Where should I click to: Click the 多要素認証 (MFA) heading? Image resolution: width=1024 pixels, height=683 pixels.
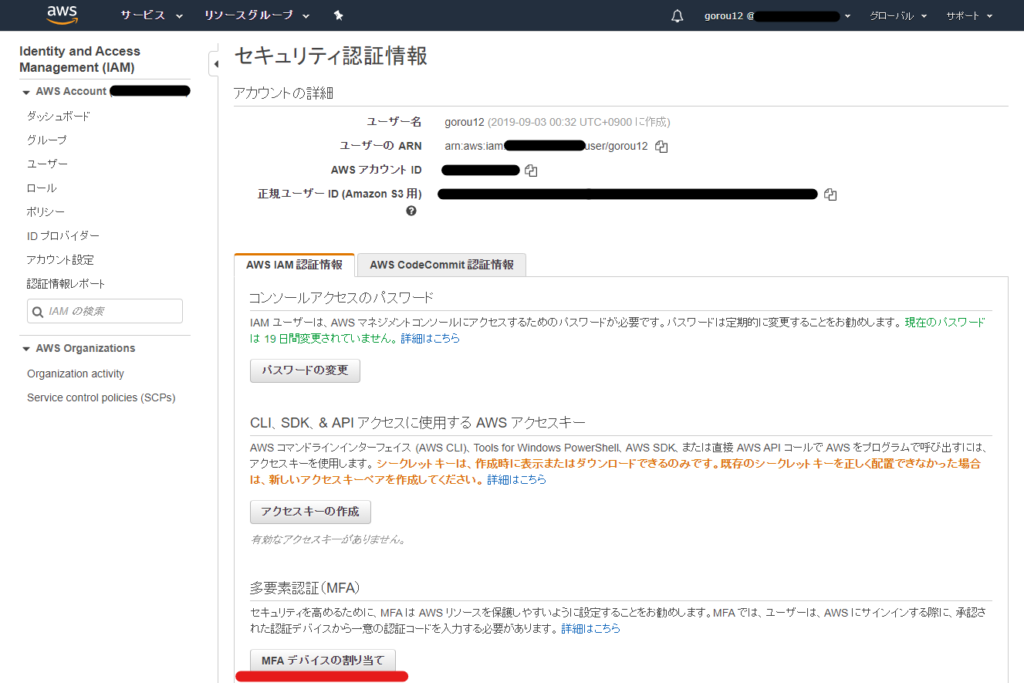click(305, 588)
